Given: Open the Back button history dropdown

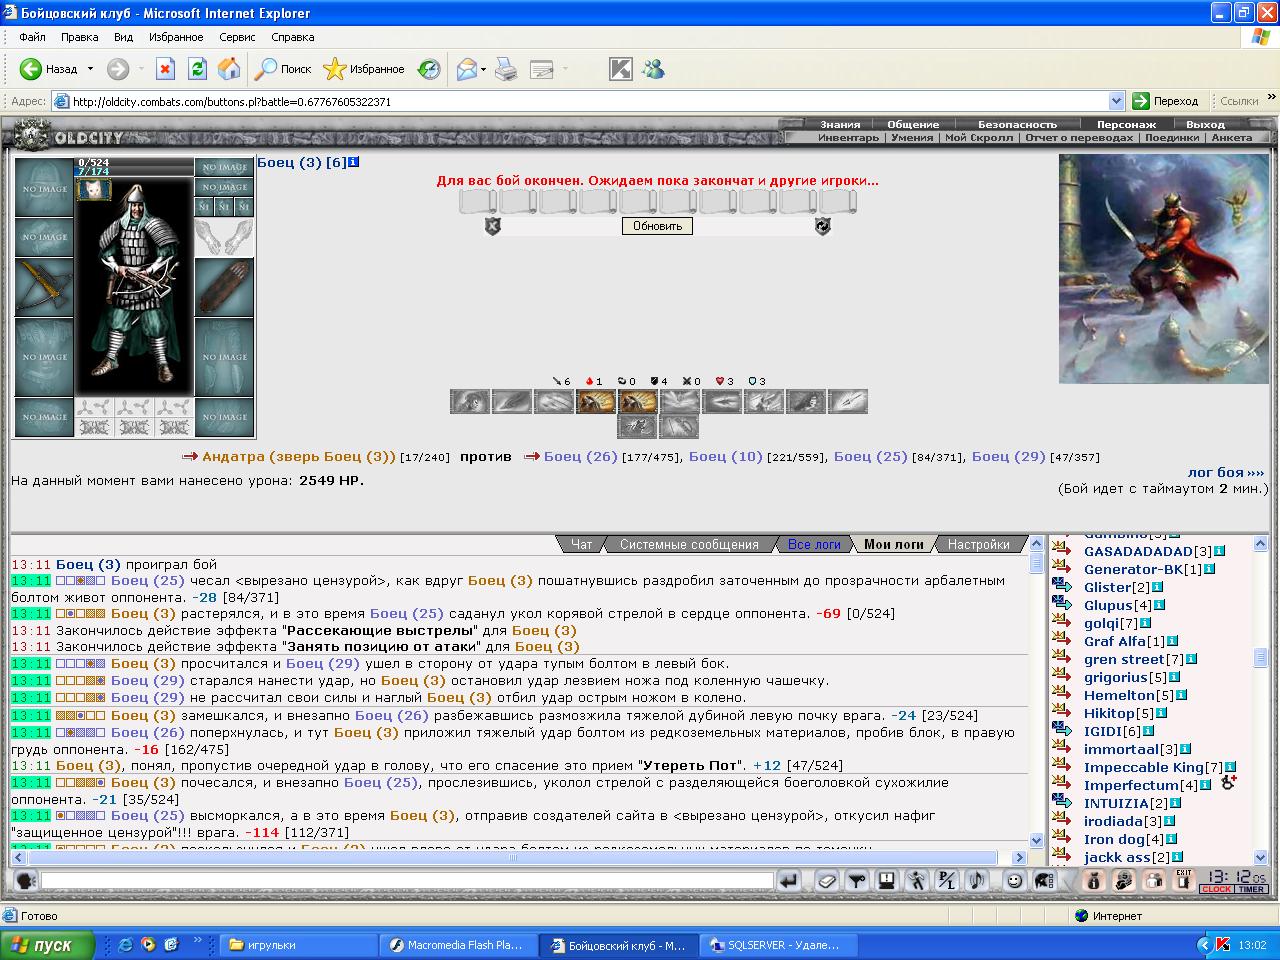Looking at the screenshot, I should (90, 69).
